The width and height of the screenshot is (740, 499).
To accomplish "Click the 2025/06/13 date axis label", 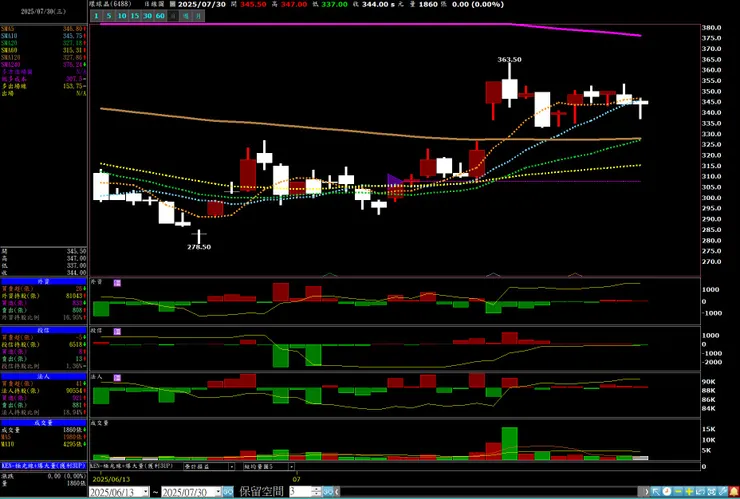I will point(111,479).
